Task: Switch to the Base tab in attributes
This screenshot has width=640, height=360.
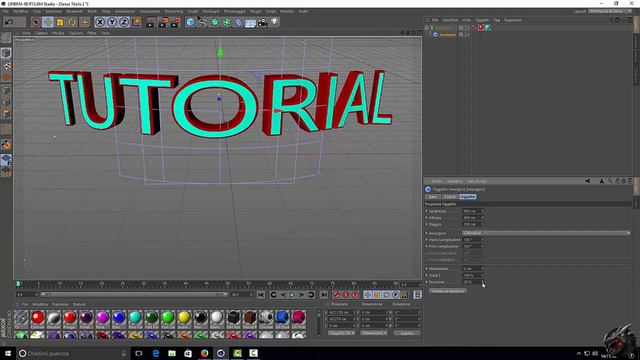Action: coord(433,197)
